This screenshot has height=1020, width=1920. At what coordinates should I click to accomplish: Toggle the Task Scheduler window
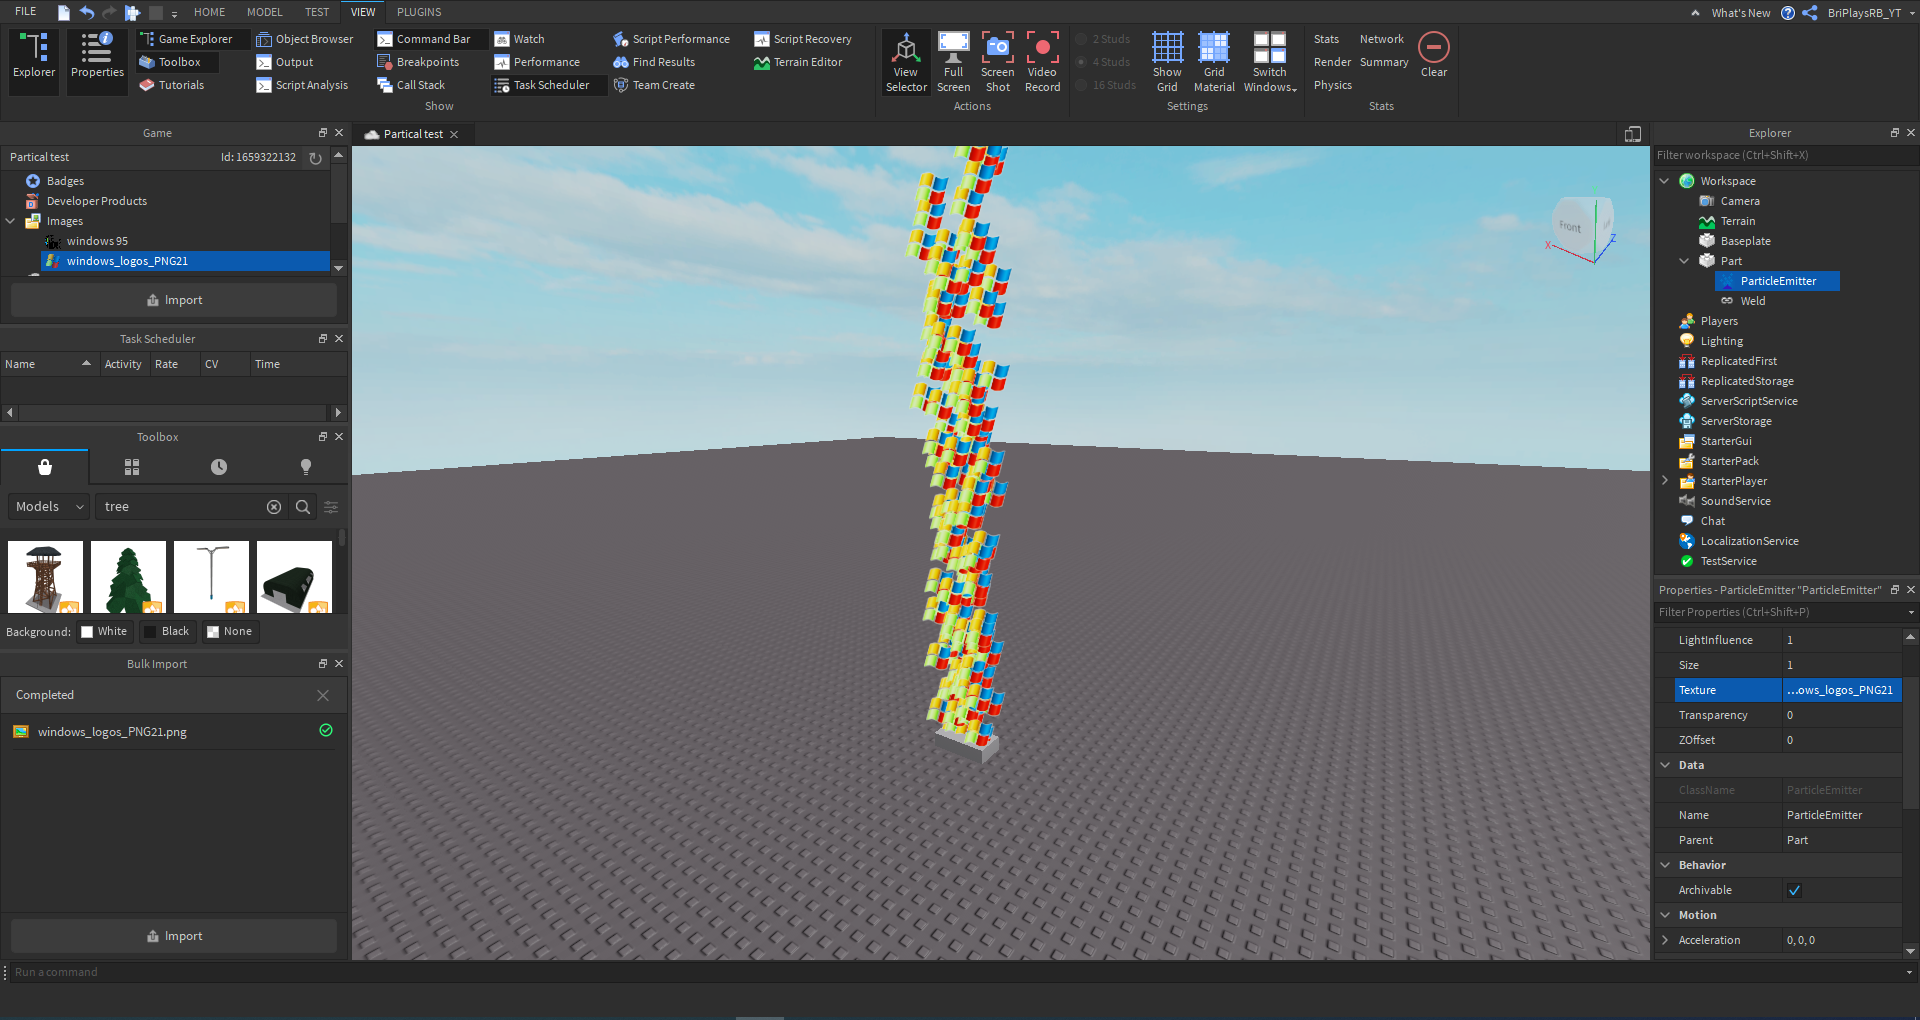click(x=548, y=85)
